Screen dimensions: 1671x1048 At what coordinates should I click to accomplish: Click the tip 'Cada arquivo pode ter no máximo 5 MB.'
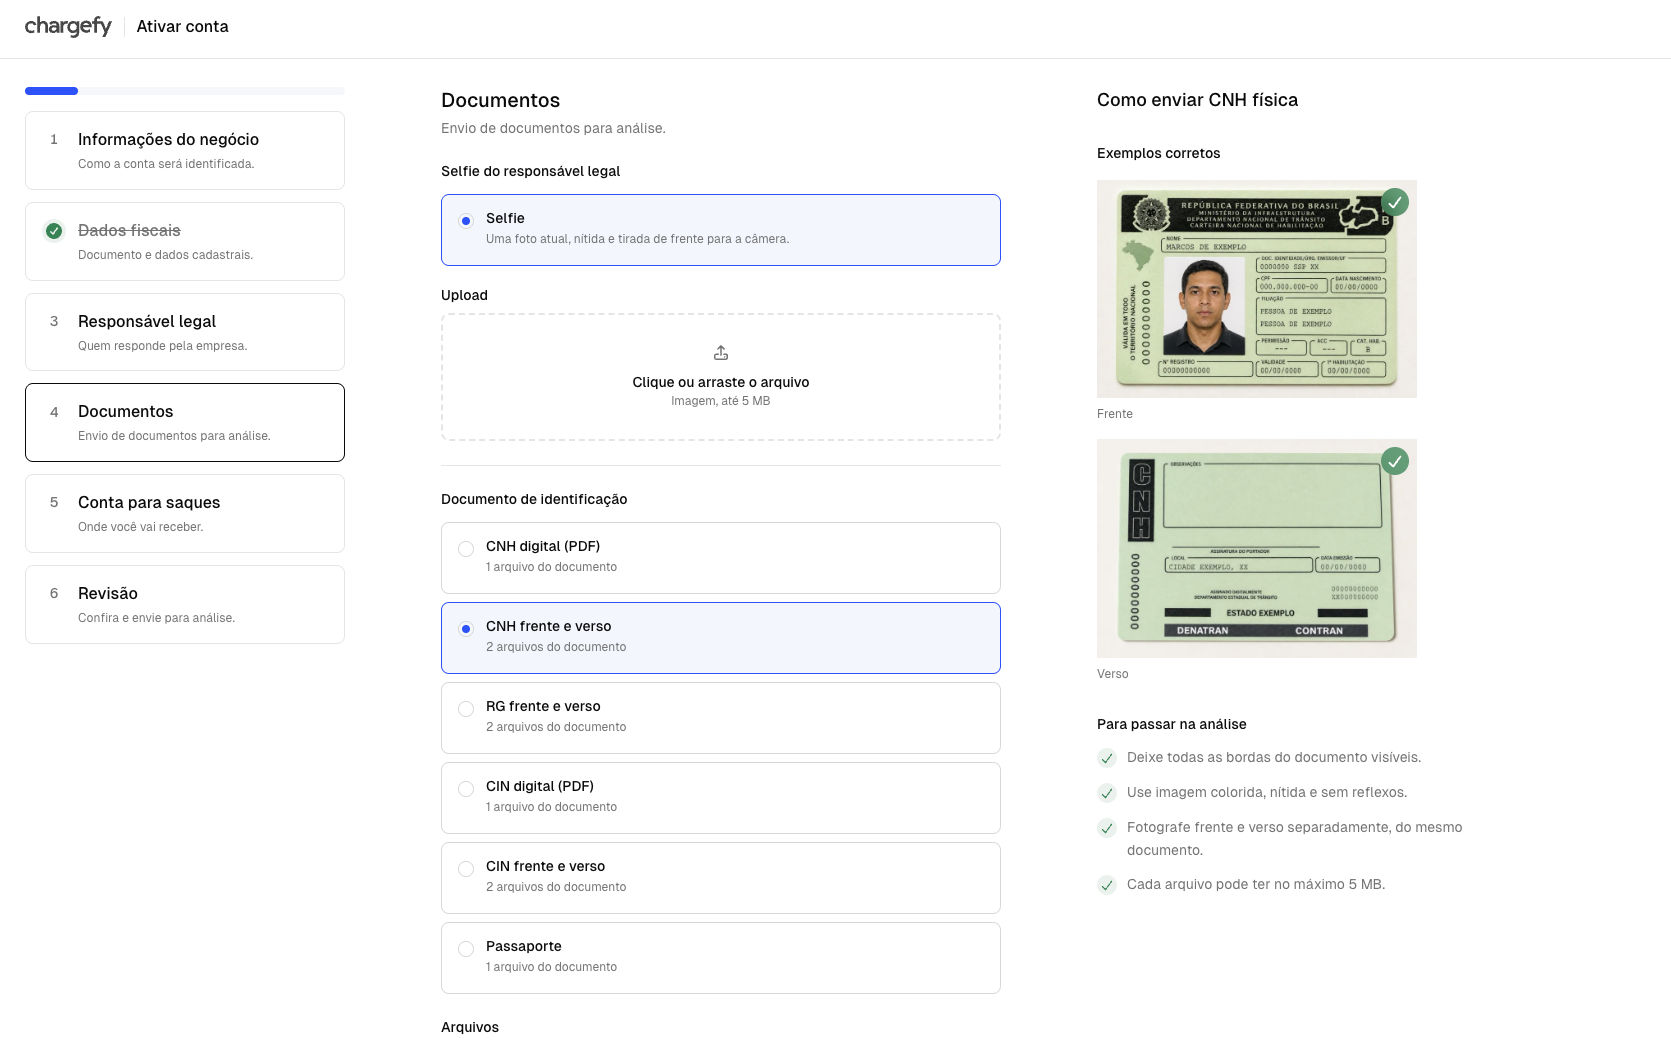coord(1256,885)
